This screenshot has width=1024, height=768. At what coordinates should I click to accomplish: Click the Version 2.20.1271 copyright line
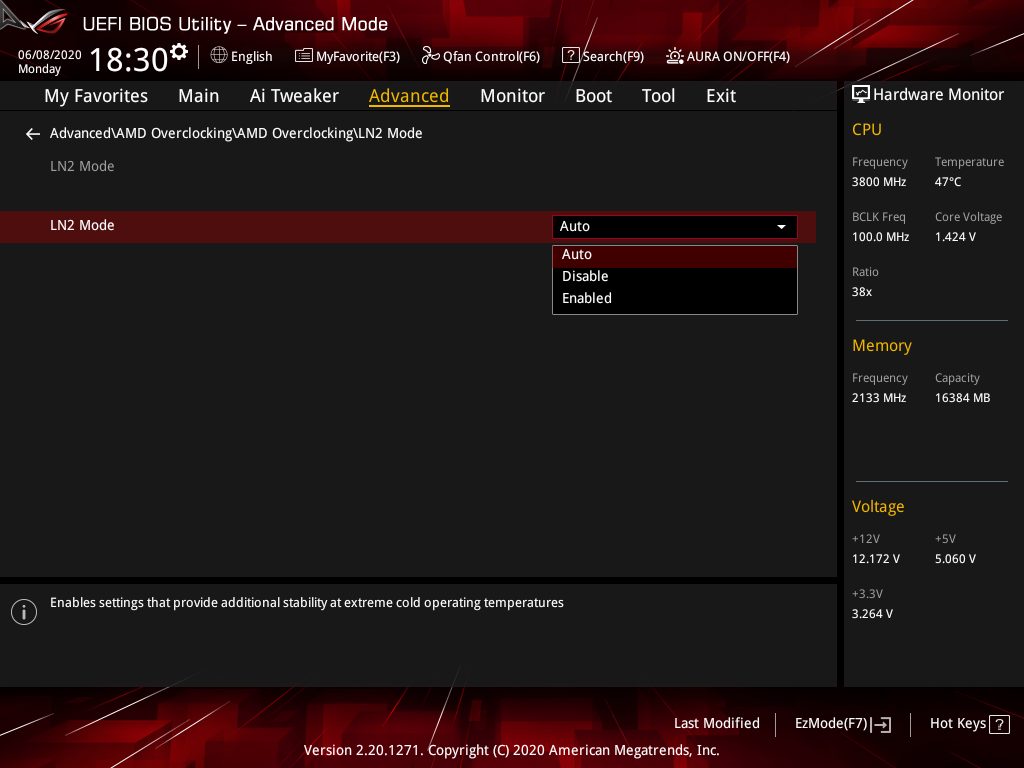[x=511, y=750]
